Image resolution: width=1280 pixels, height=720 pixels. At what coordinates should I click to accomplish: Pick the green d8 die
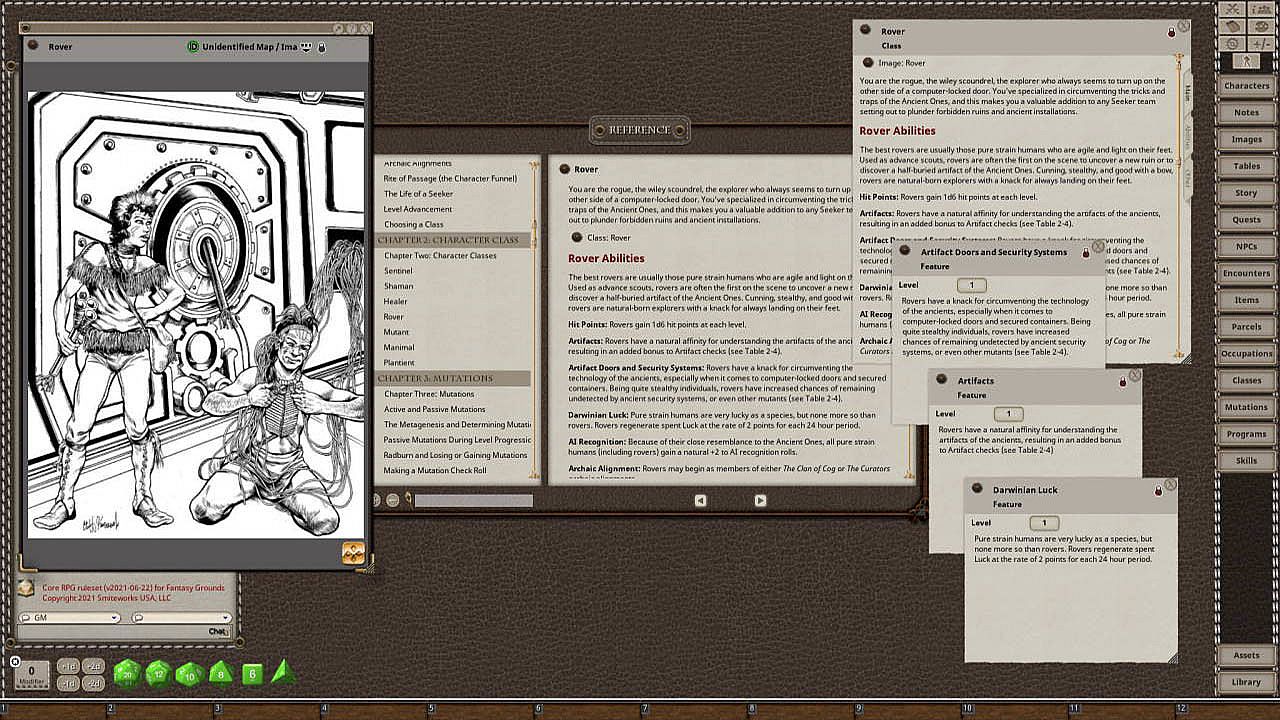pyautogui.click(x=221, y=674)
